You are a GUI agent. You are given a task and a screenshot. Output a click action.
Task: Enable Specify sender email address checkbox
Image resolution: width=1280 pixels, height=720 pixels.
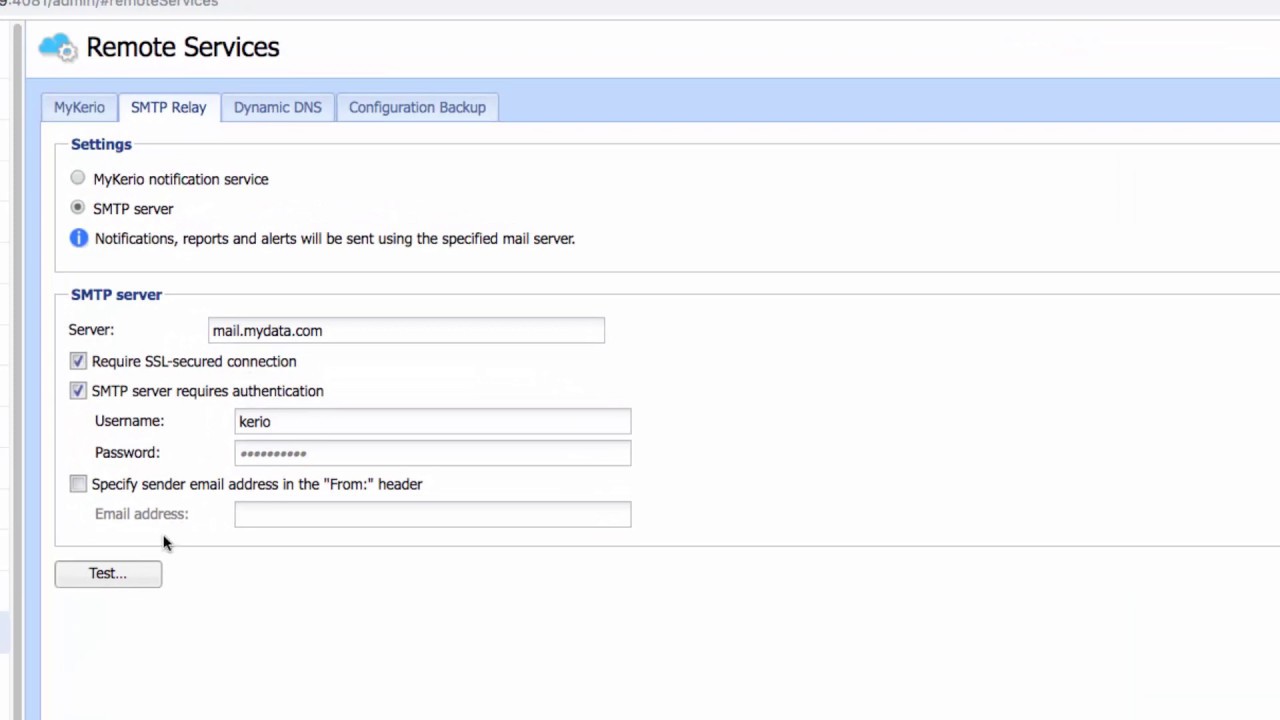click(x=78, y=484)
